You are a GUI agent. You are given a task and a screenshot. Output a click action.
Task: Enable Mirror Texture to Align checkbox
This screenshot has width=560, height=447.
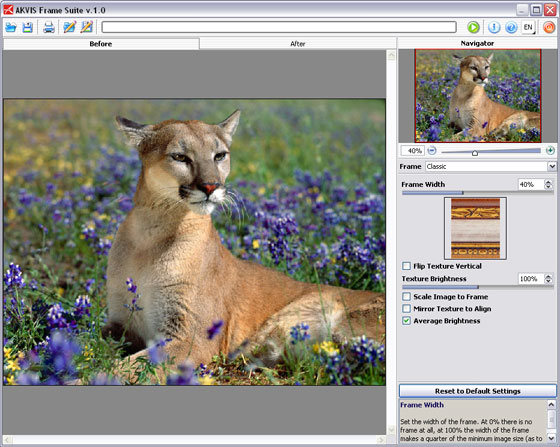coord(406,309)
